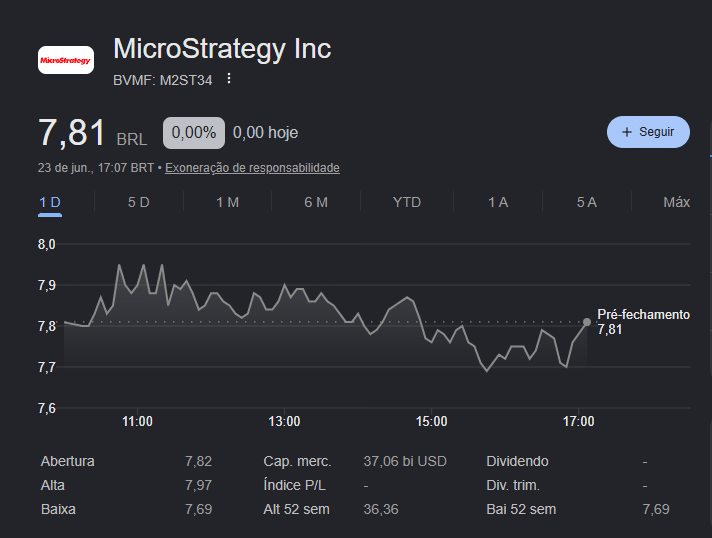This screenshot has width=712, height=538.
Task: Click the Alta label
Action: (x=53, y=485)
